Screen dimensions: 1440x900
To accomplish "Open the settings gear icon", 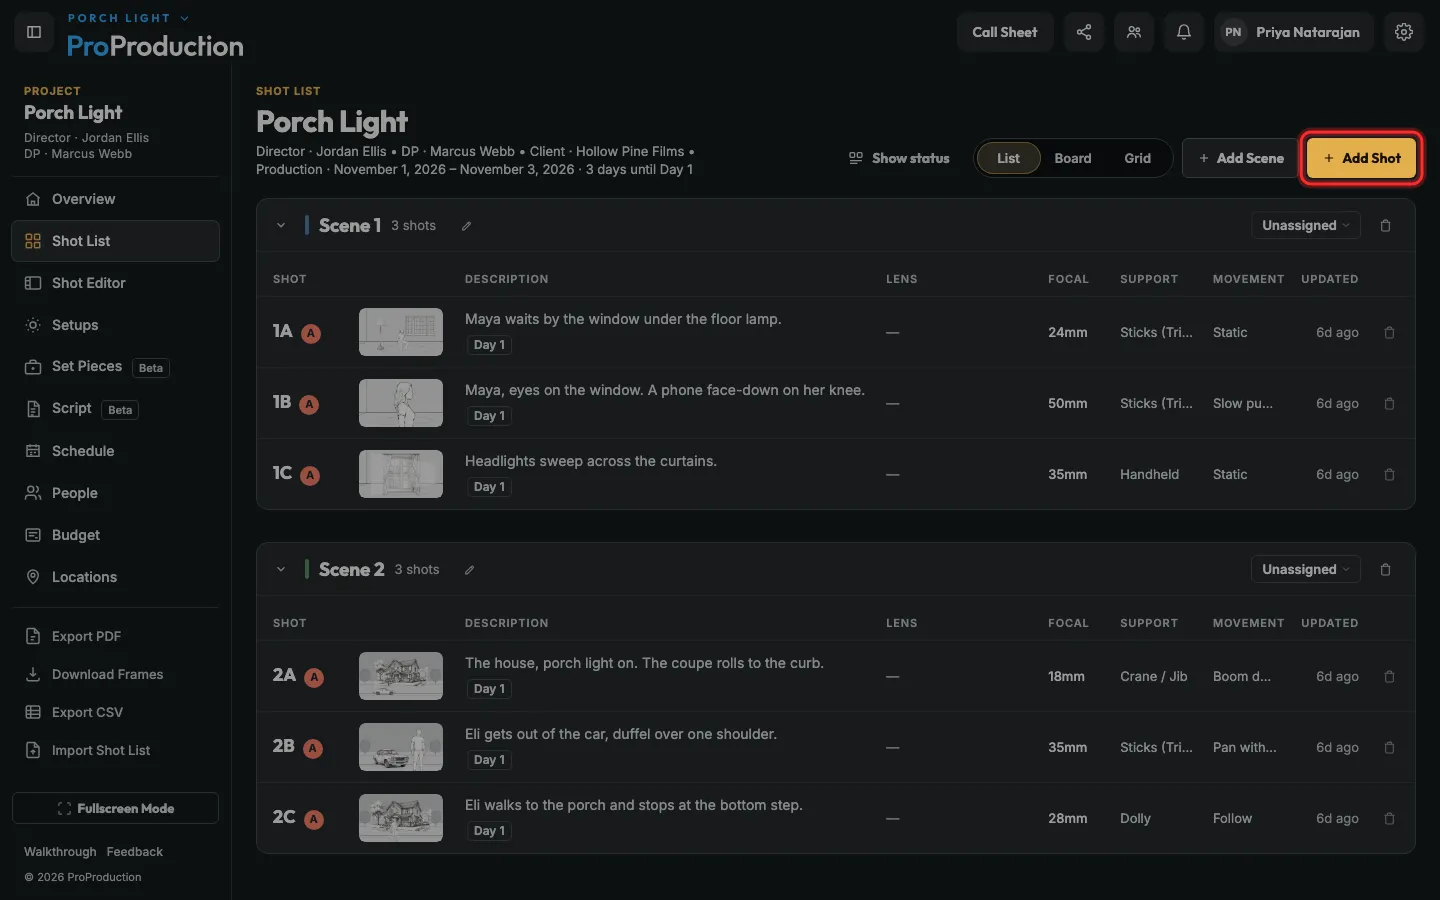I will (1404, 32).
